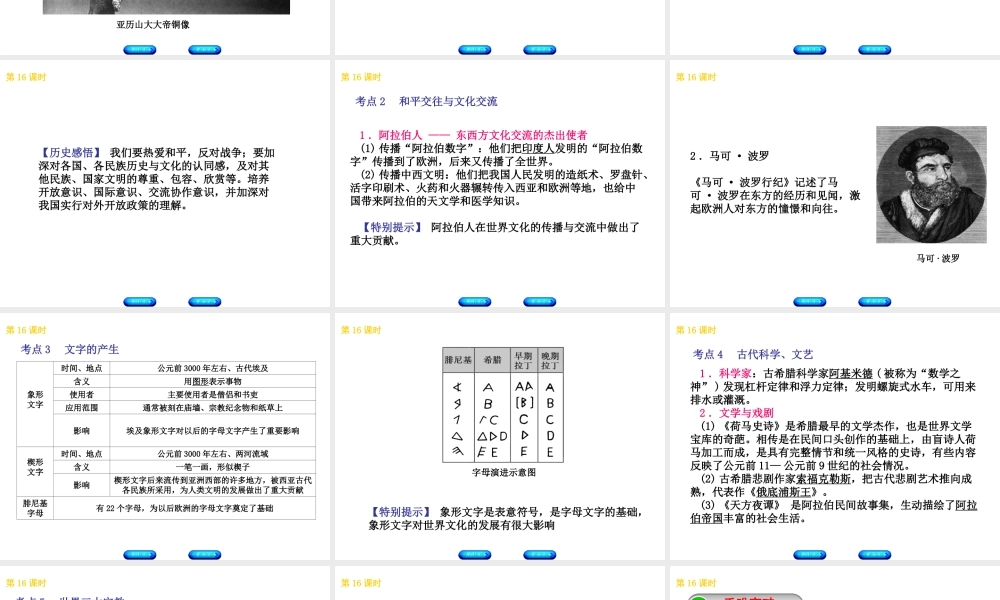Click the (2) 传播中西文明 paragraph
Image resolution: width=1000 pixels, height=600 pixels.
501,187
